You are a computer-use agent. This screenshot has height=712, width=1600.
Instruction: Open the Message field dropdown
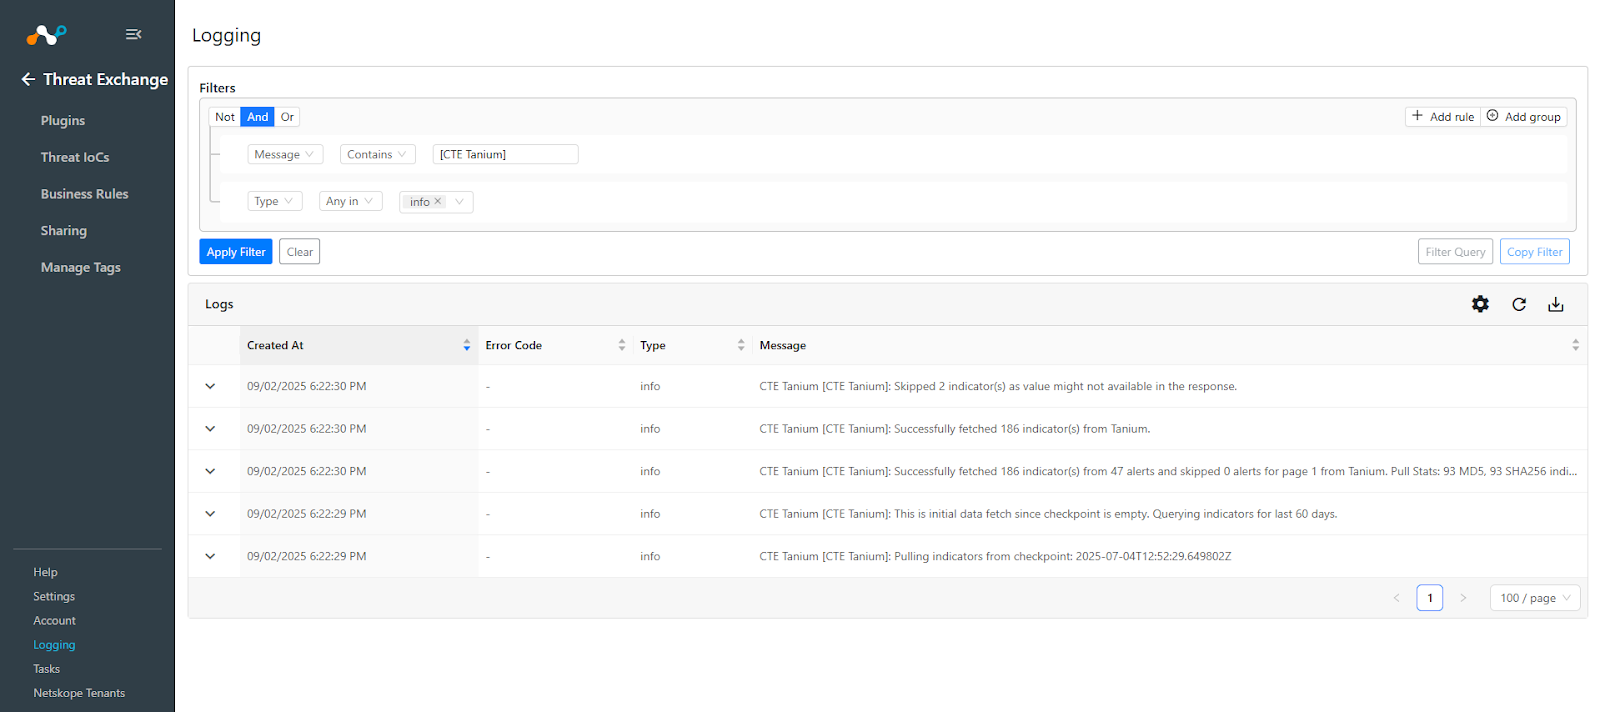pyautogui.click(x=285, y=155)
